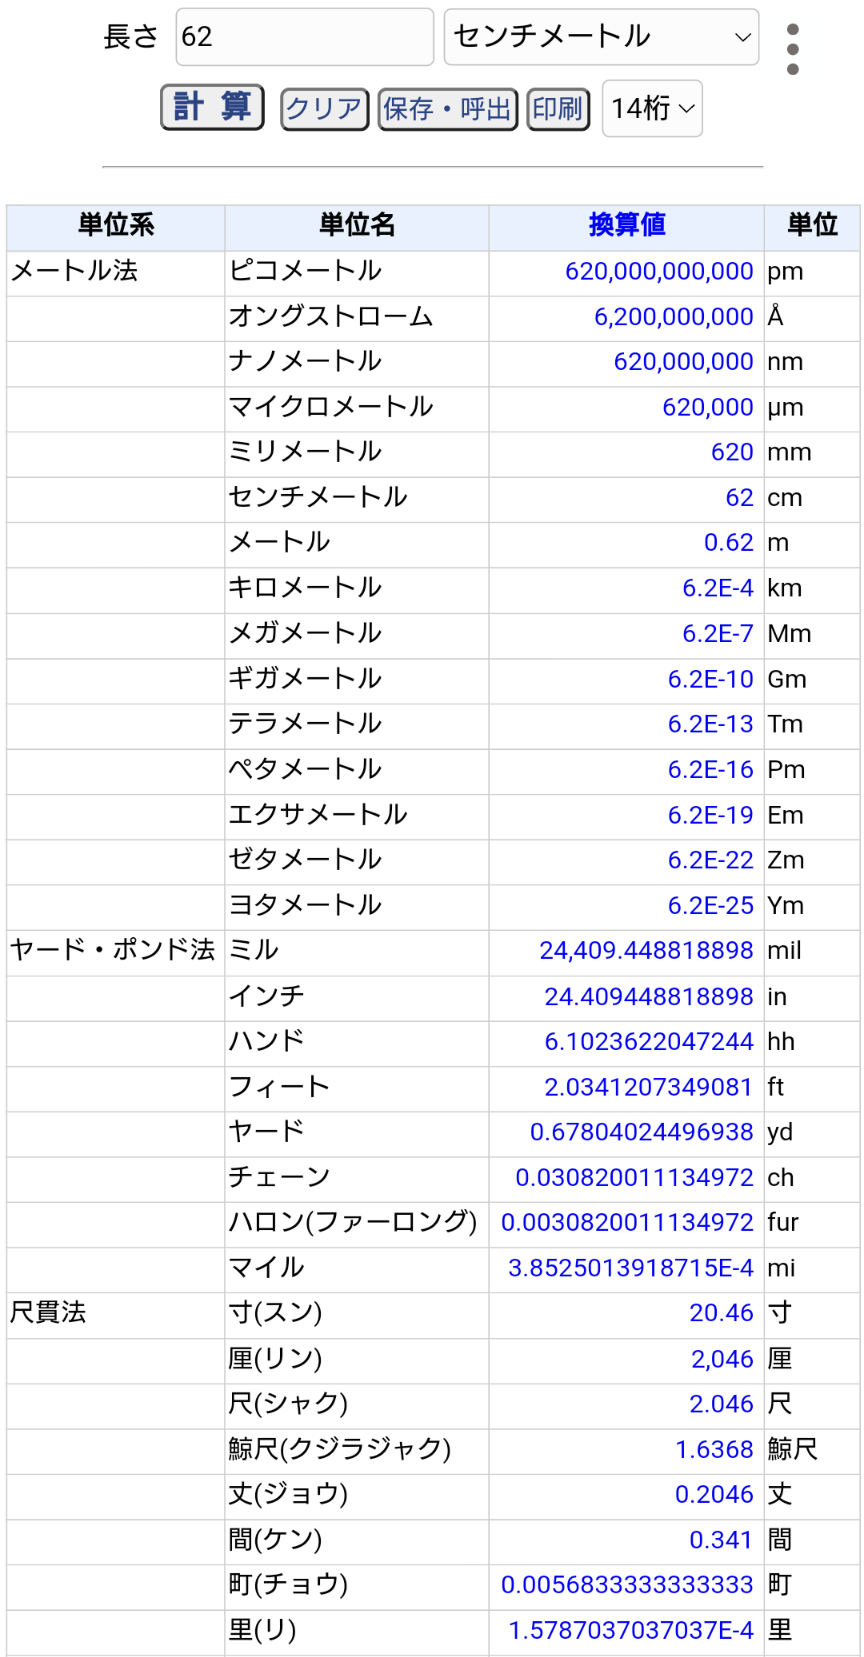Image resolution: width=864 pixels, height=1657 pixels.
Task: Click the 鯨尺 value 1.6368
Action: coord(713,1449)
